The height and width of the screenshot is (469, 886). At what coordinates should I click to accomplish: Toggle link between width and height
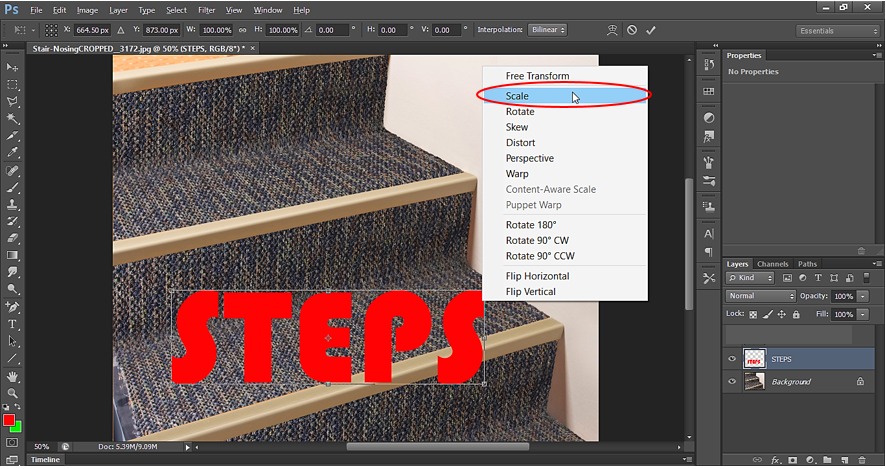(x=242, y=31)
